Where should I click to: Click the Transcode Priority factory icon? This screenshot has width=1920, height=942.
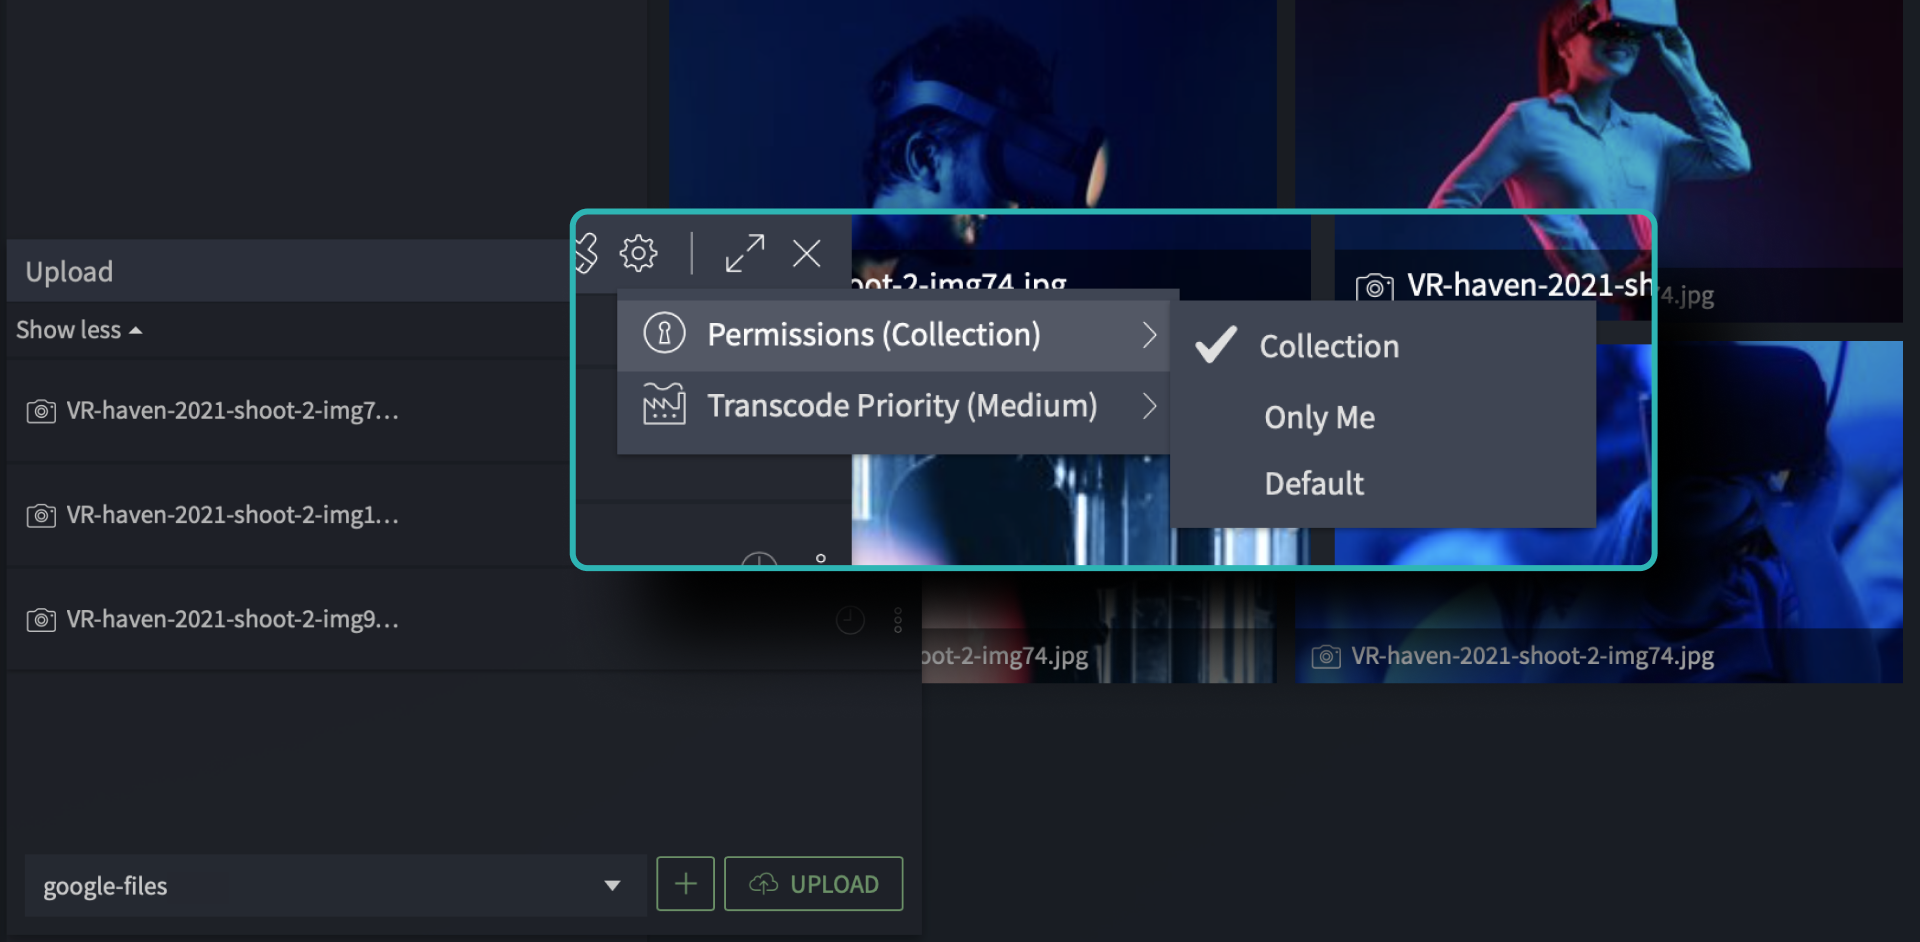[x=664, y=404]
